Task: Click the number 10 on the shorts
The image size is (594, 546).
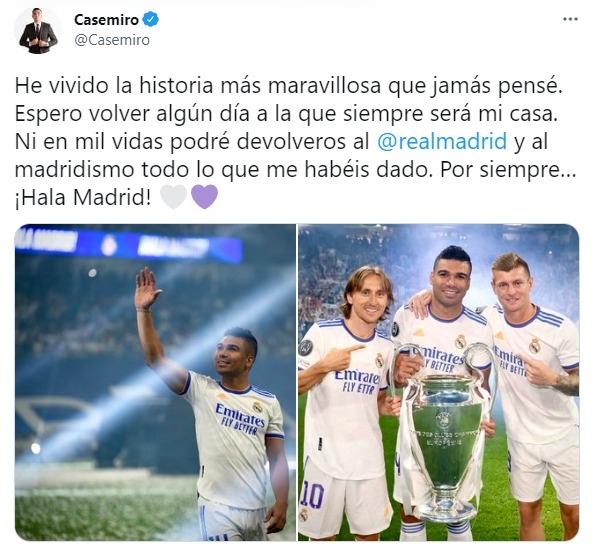Action: 313,496
